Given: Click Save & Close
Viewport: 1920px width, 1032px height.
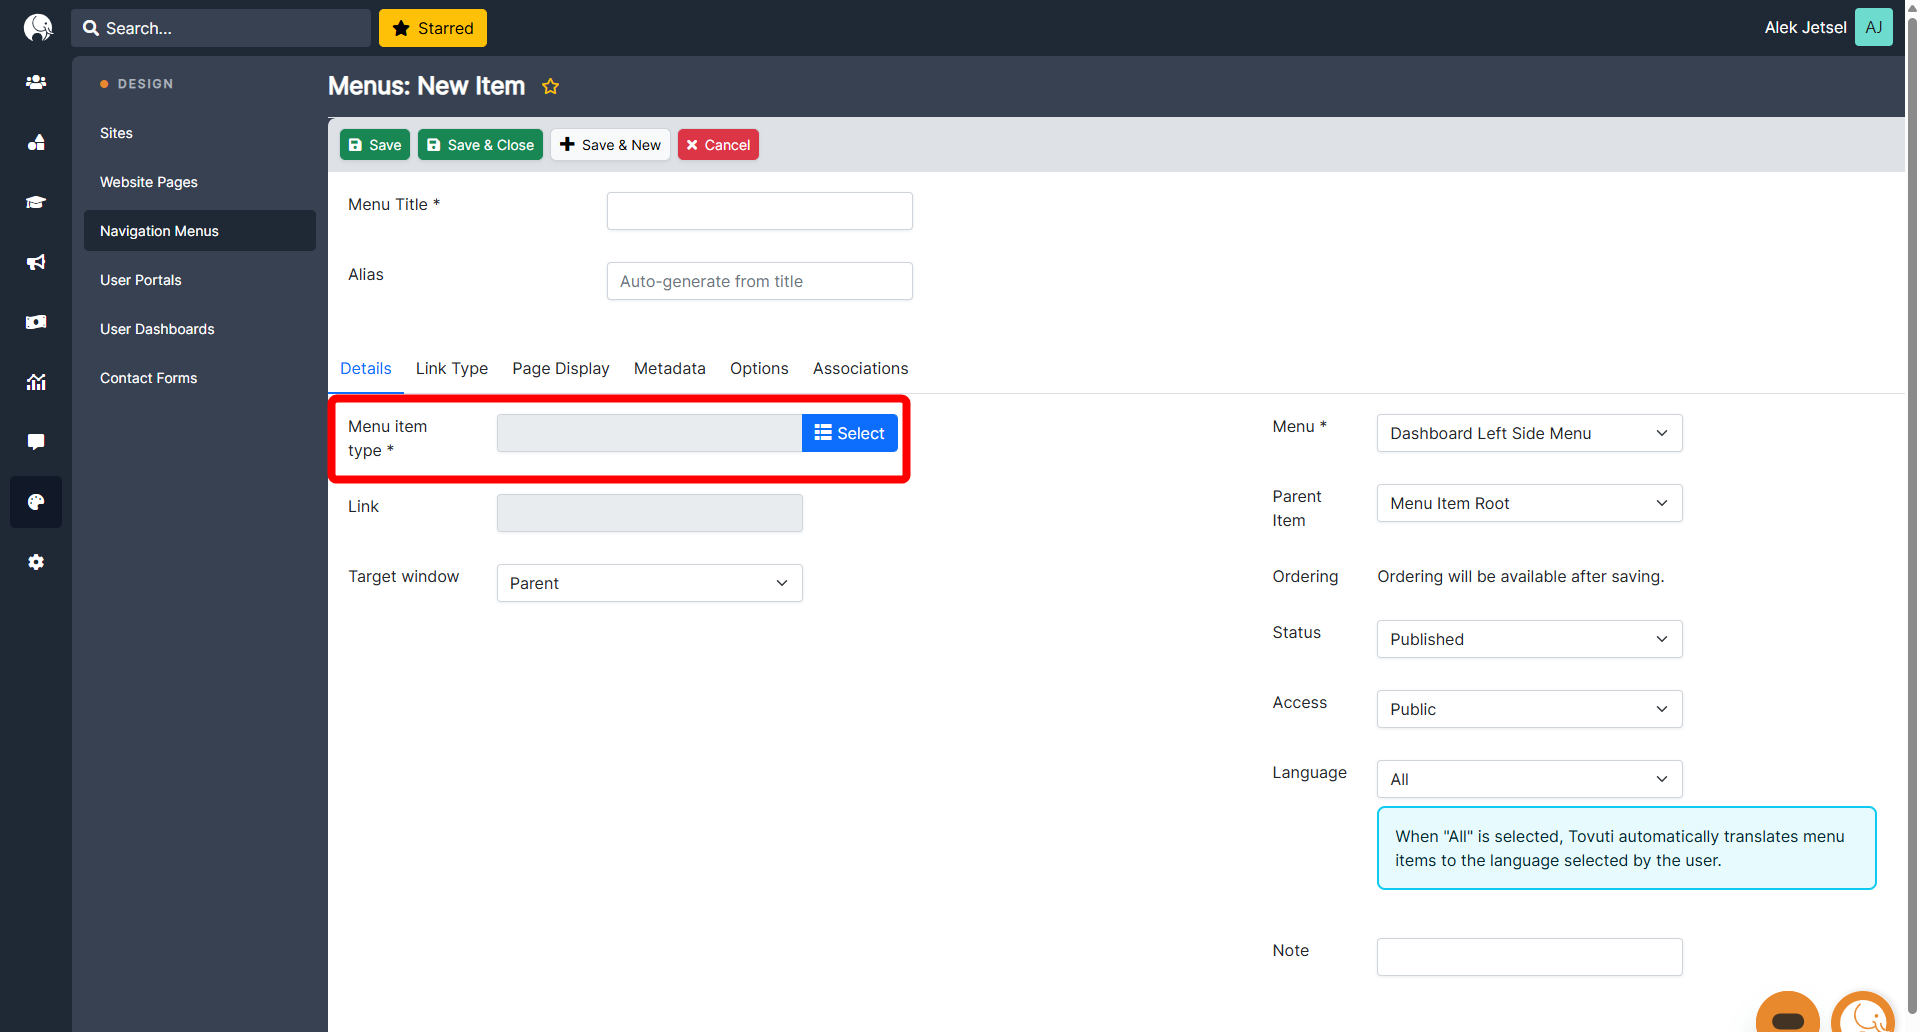Looking at the screenshot, I should point(480,145).
